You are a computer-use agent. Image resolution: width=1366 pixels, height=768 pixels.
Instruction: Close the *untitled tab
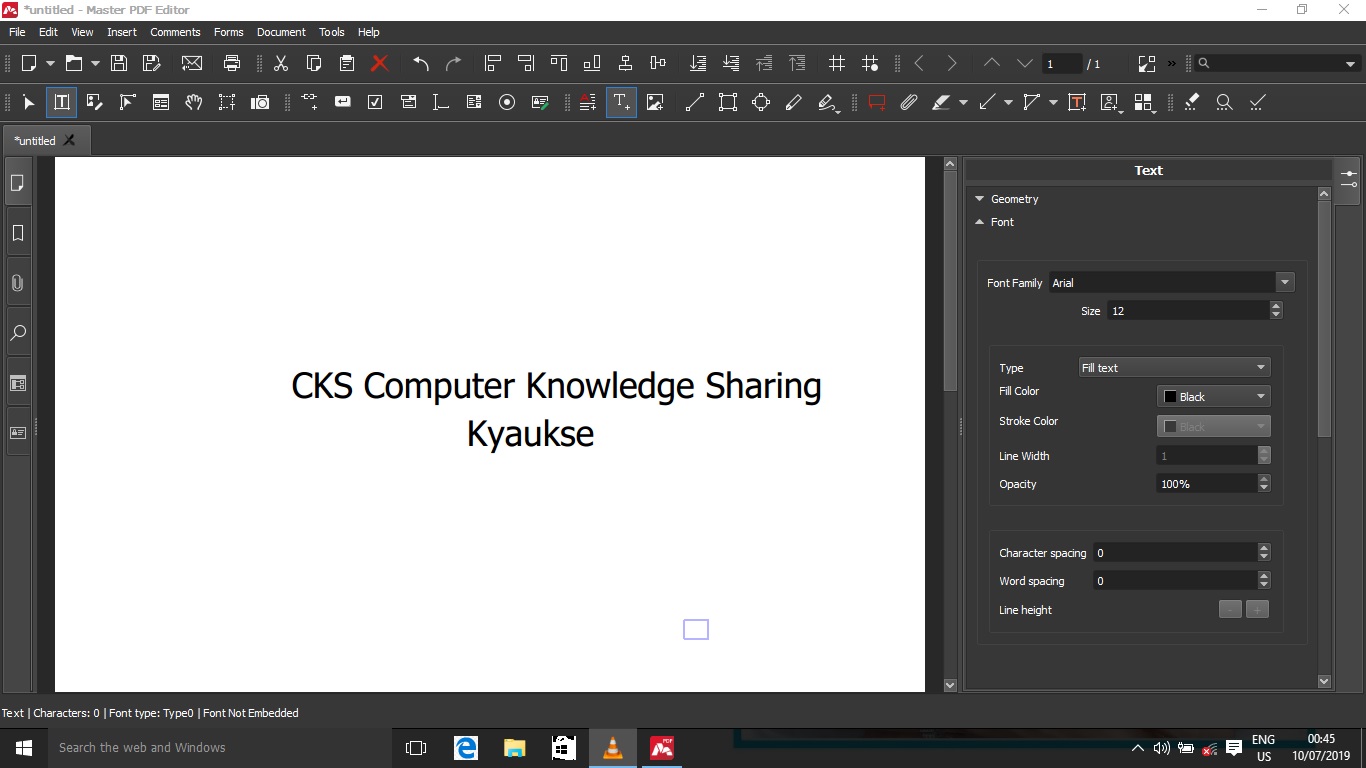pyautogui.click(x=69, y=140)
